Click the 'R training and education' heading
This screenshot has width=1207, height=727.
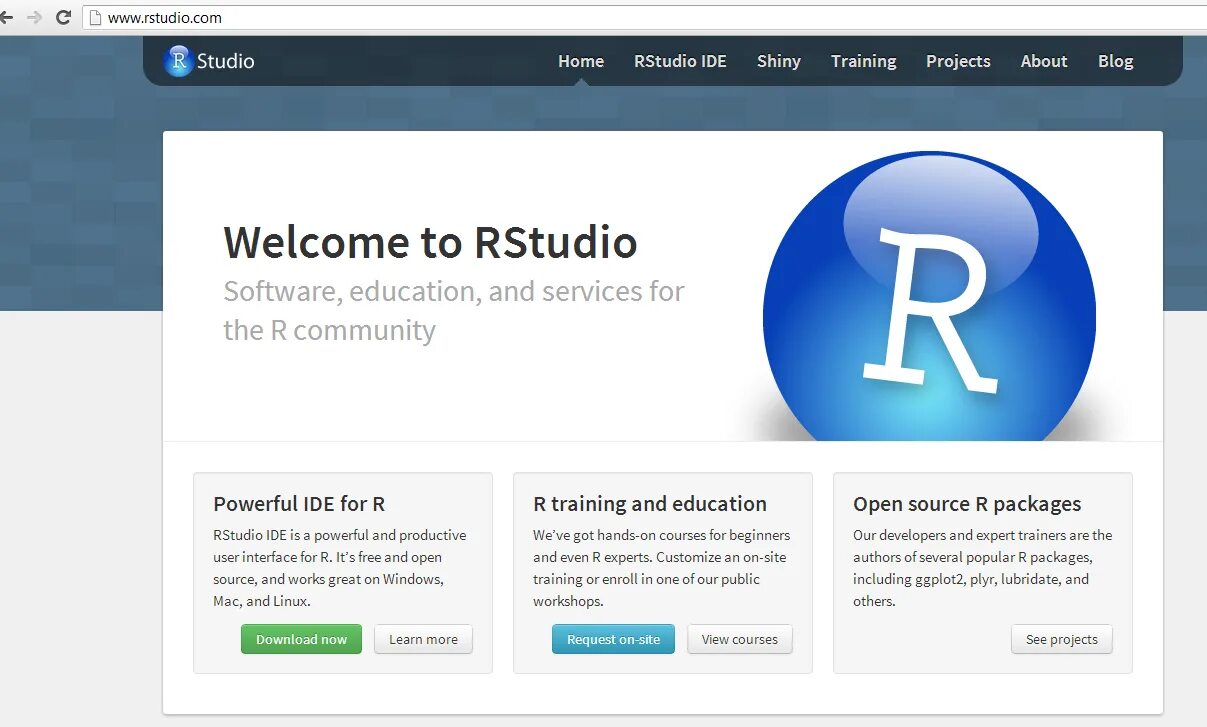point(650,504)
